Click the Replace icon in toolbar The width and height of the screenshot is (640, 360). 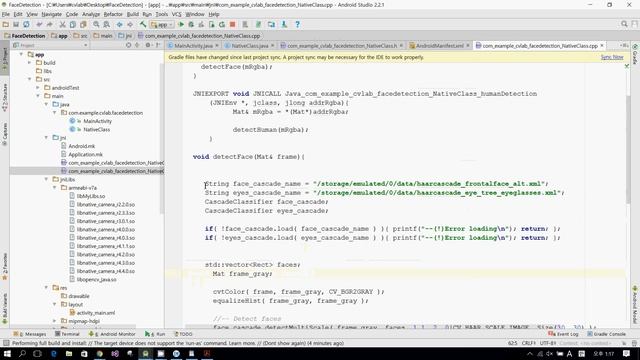click(107, 24)
